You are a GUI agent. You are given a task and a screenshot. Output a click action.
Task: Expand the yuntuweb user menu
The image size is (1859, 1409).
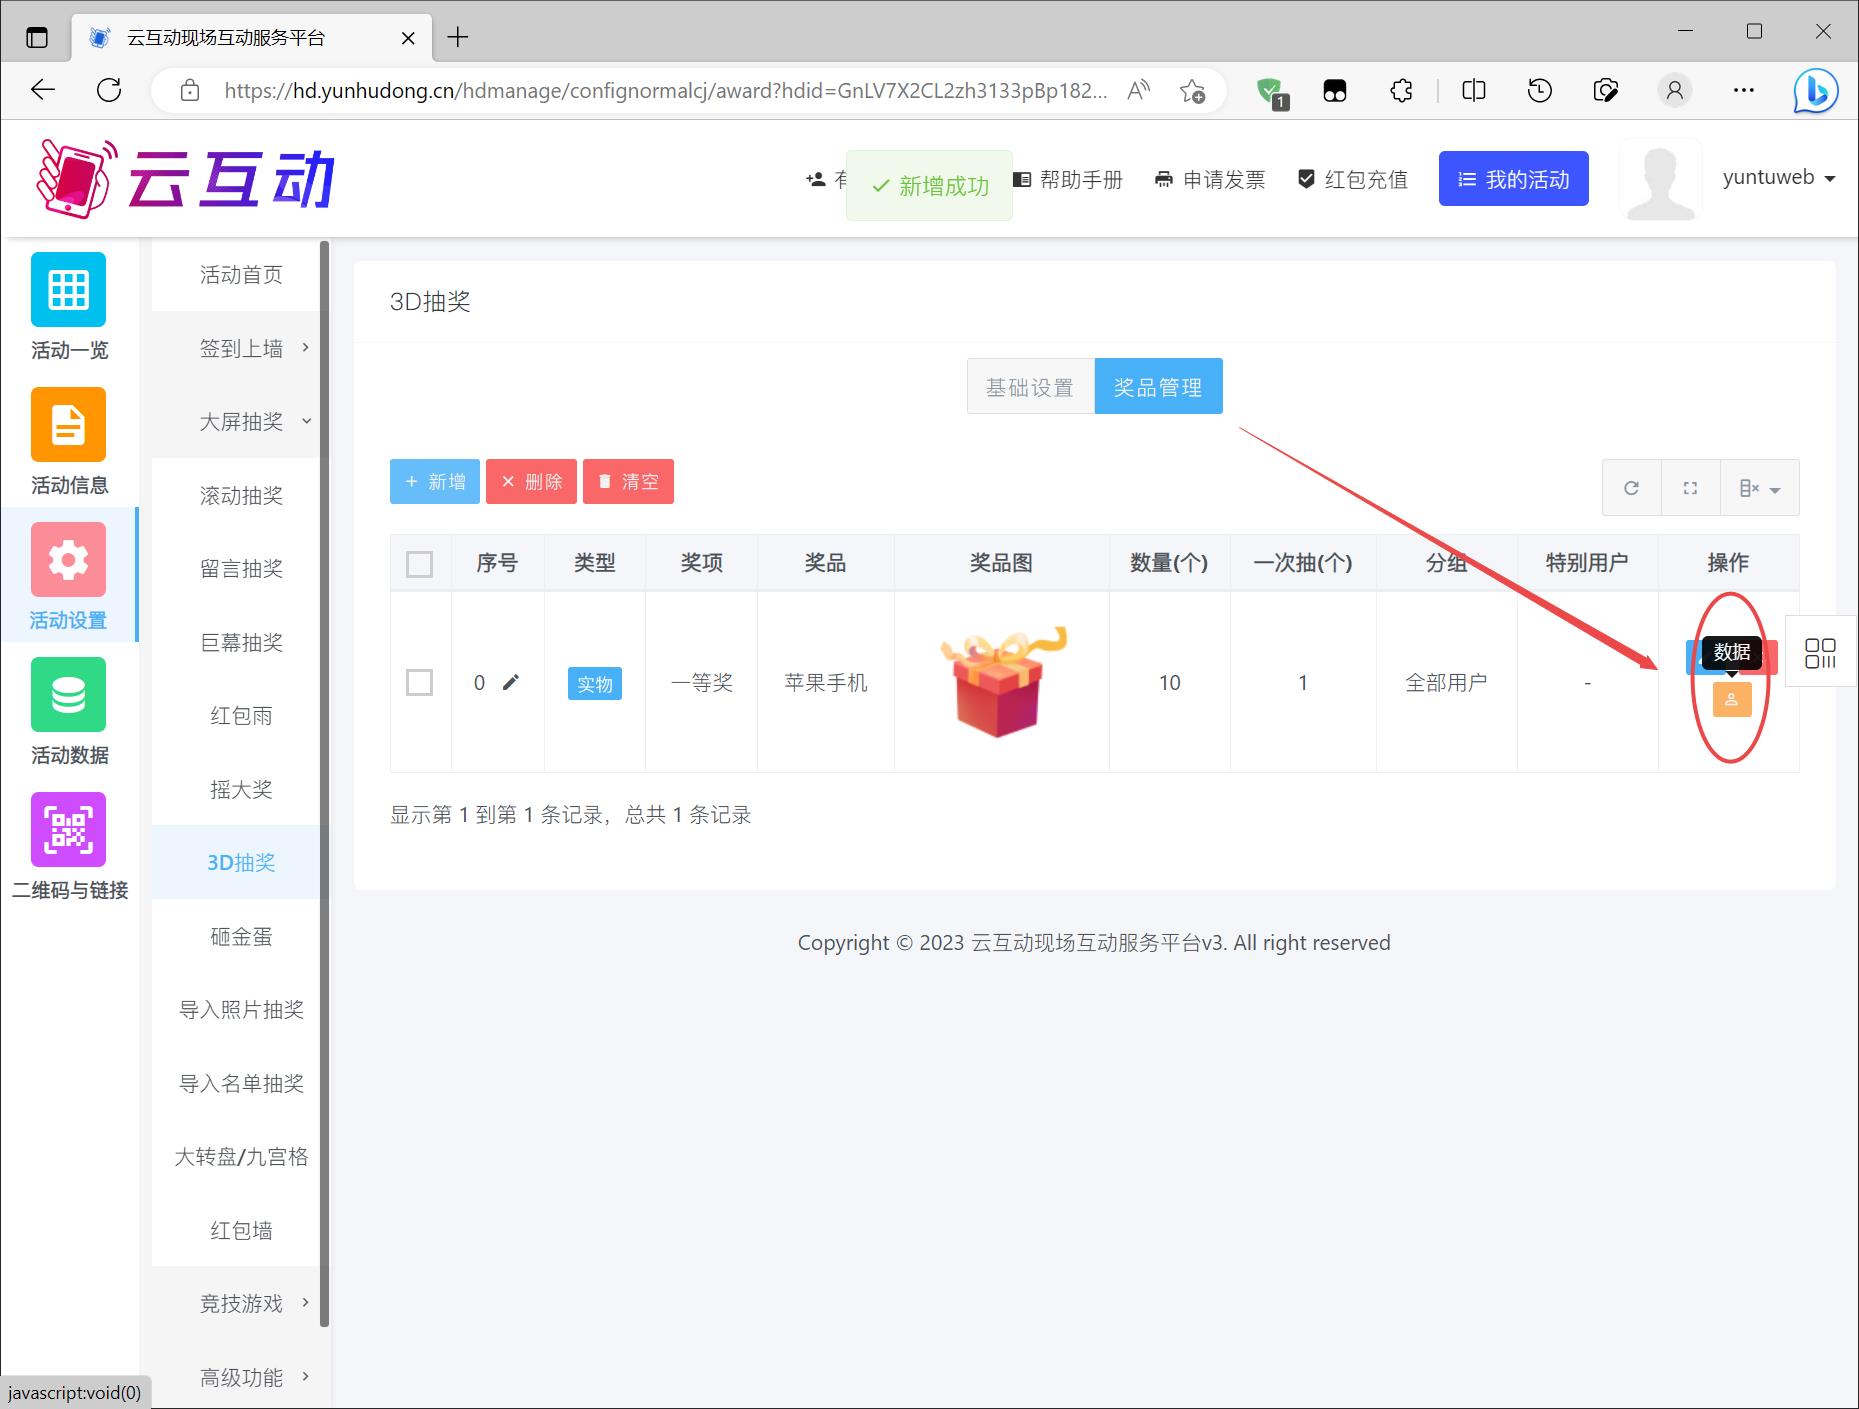(1778, 178)
